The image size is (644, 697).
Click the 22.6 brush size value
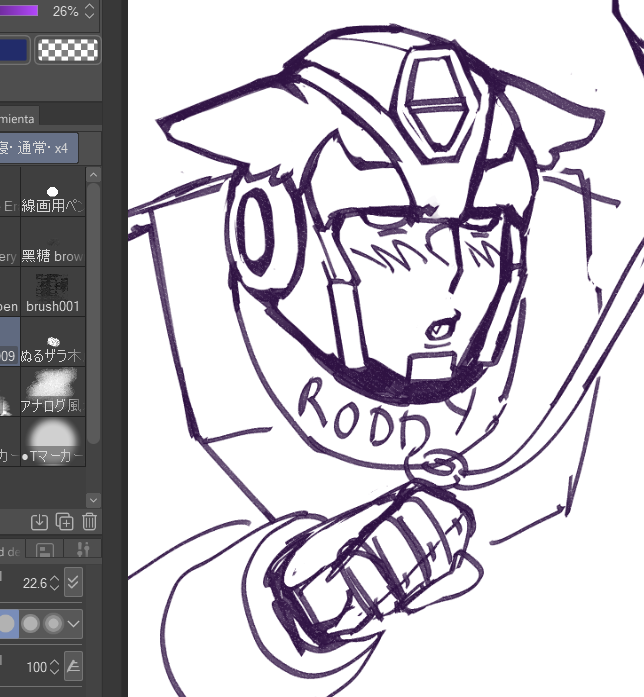click(x=35, y=583)
